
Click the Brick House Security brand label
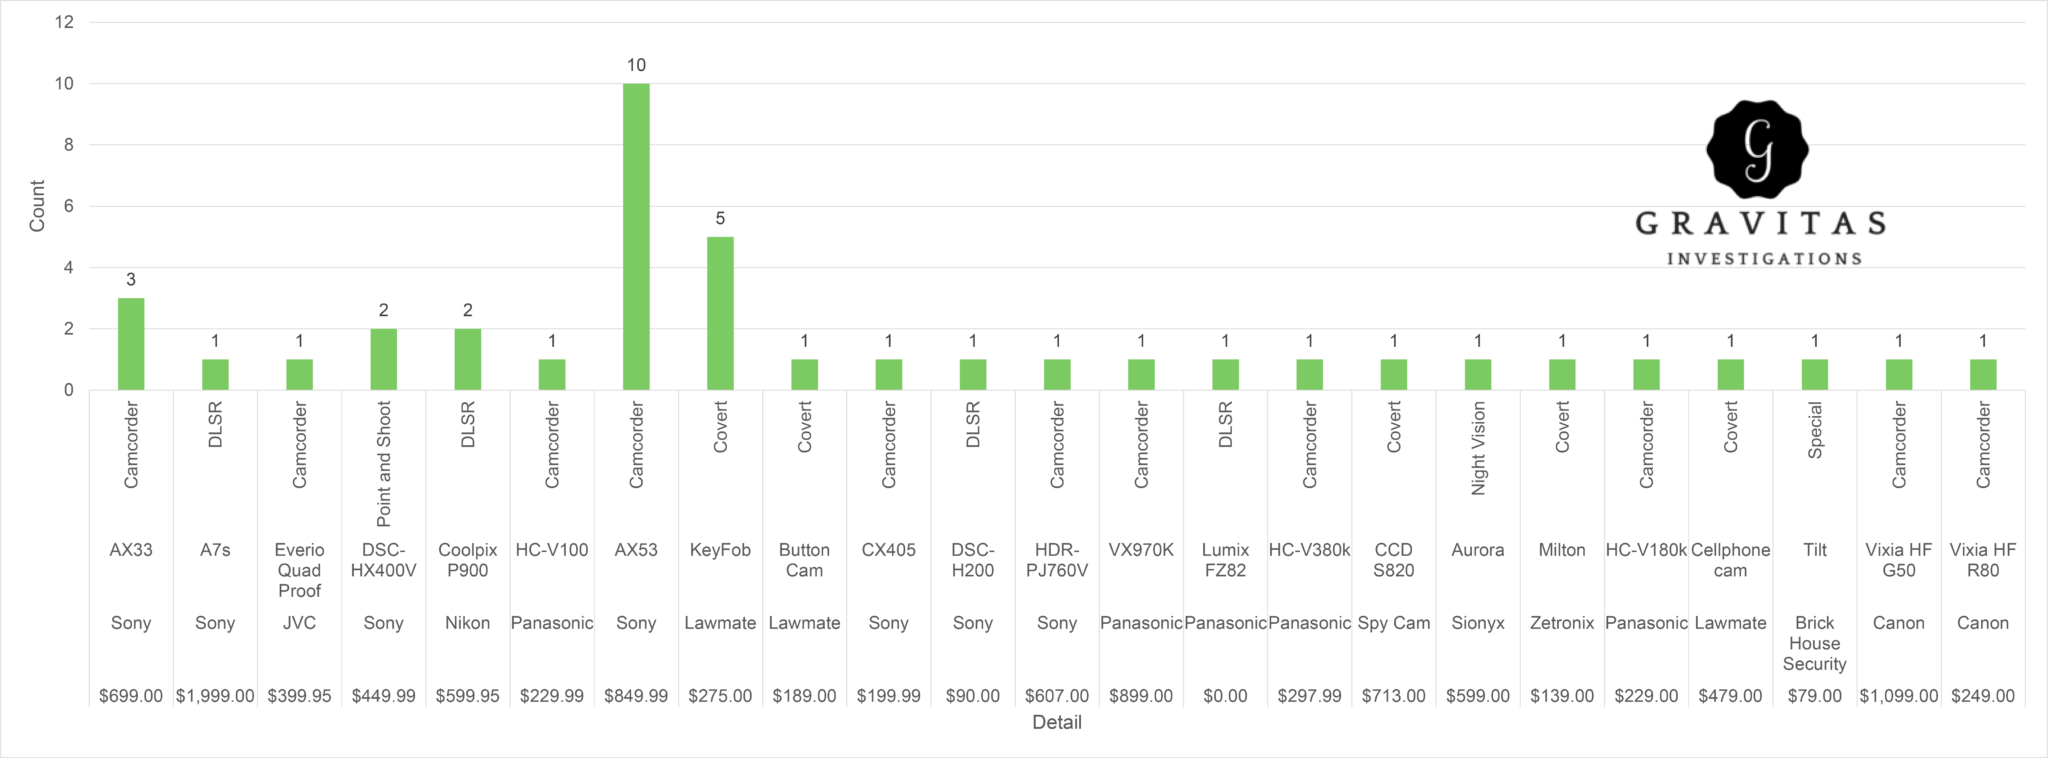[1814, 643]
